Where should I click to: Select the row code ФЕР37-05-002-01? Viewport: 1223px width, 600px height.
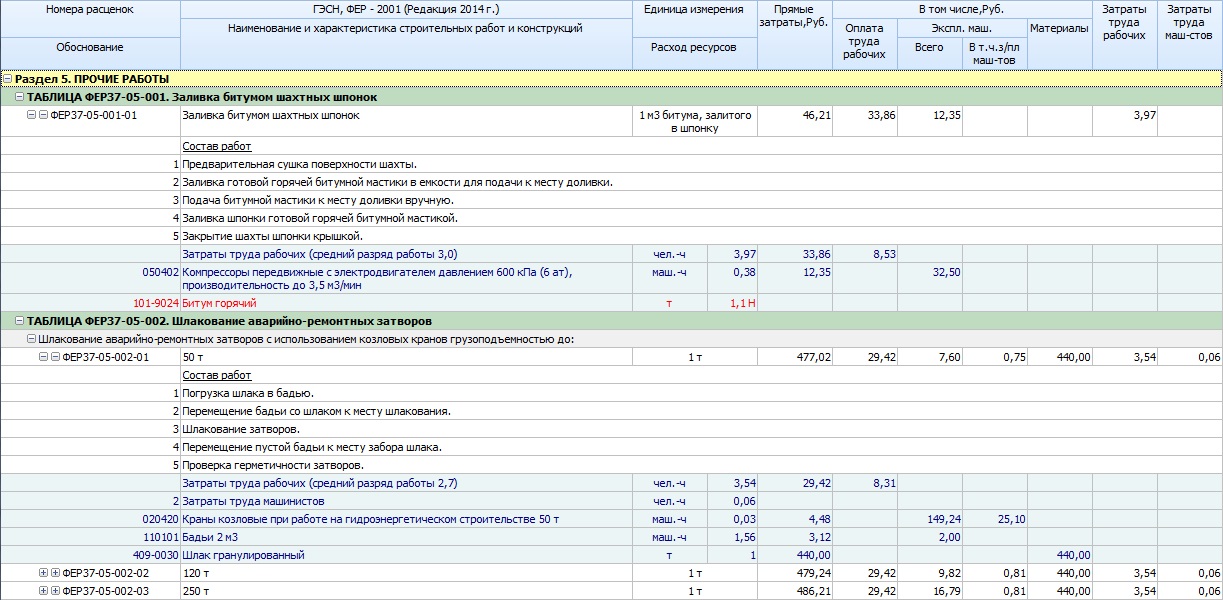point(106,357)
